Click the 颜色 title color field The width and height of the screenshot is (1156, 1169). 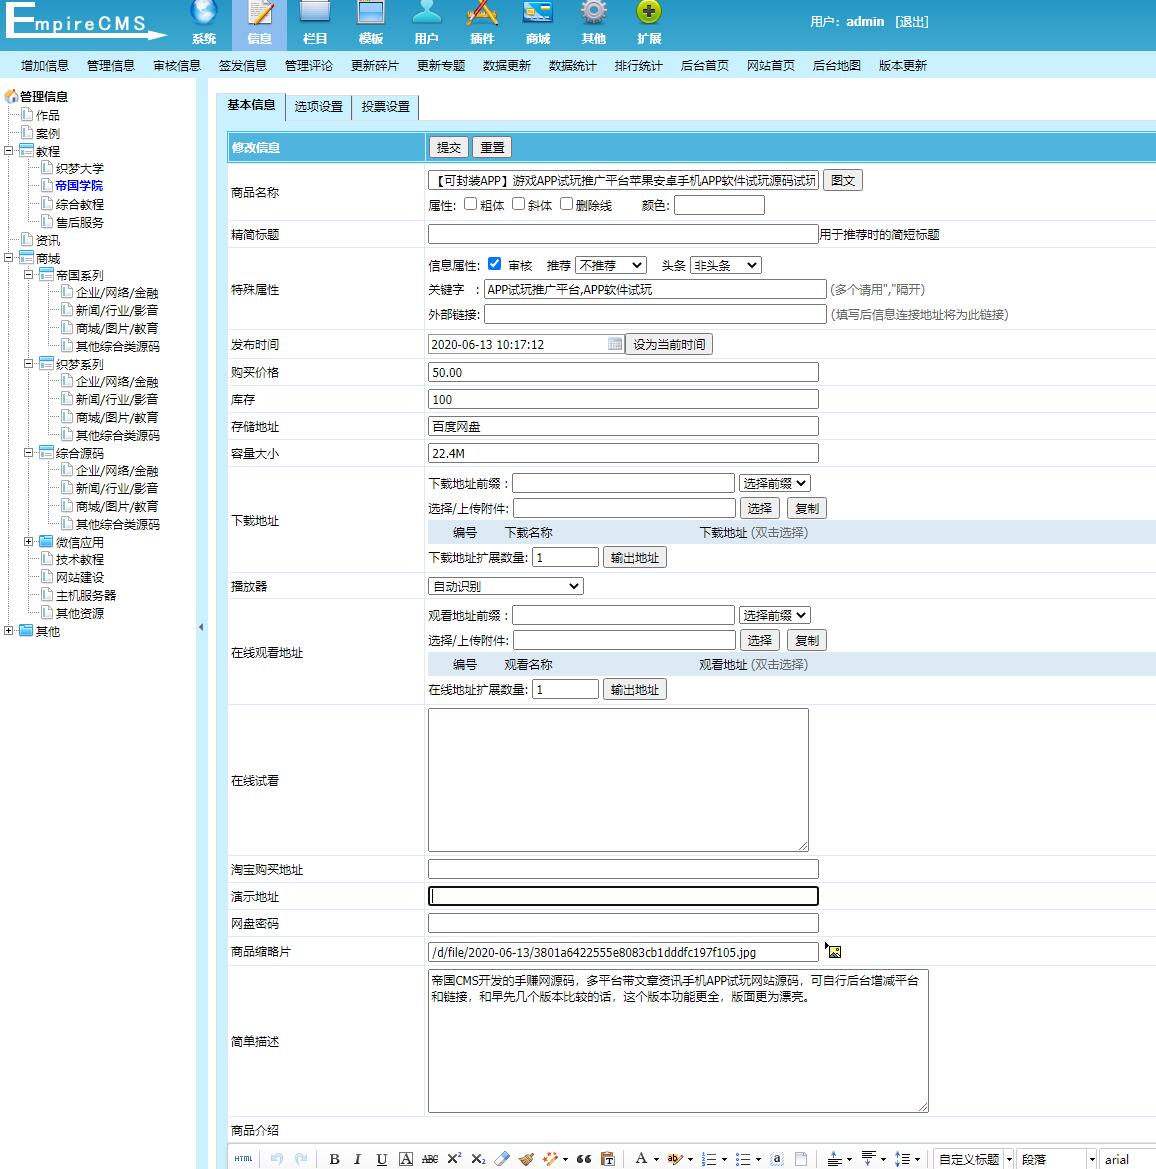(x=719, y=205)
